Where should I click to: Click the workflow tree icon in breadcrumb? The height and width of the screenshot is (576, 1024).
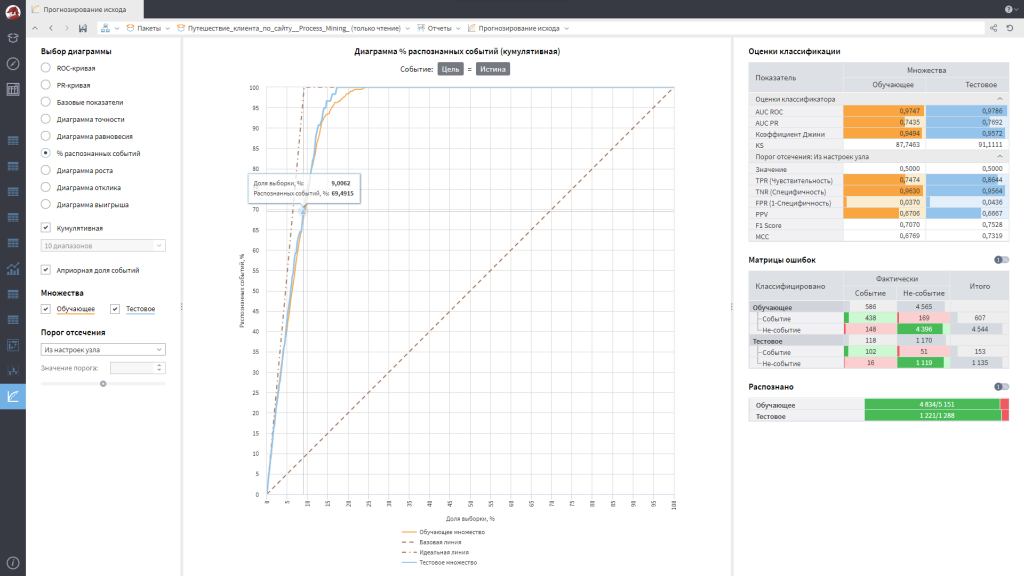pos(105,28)
